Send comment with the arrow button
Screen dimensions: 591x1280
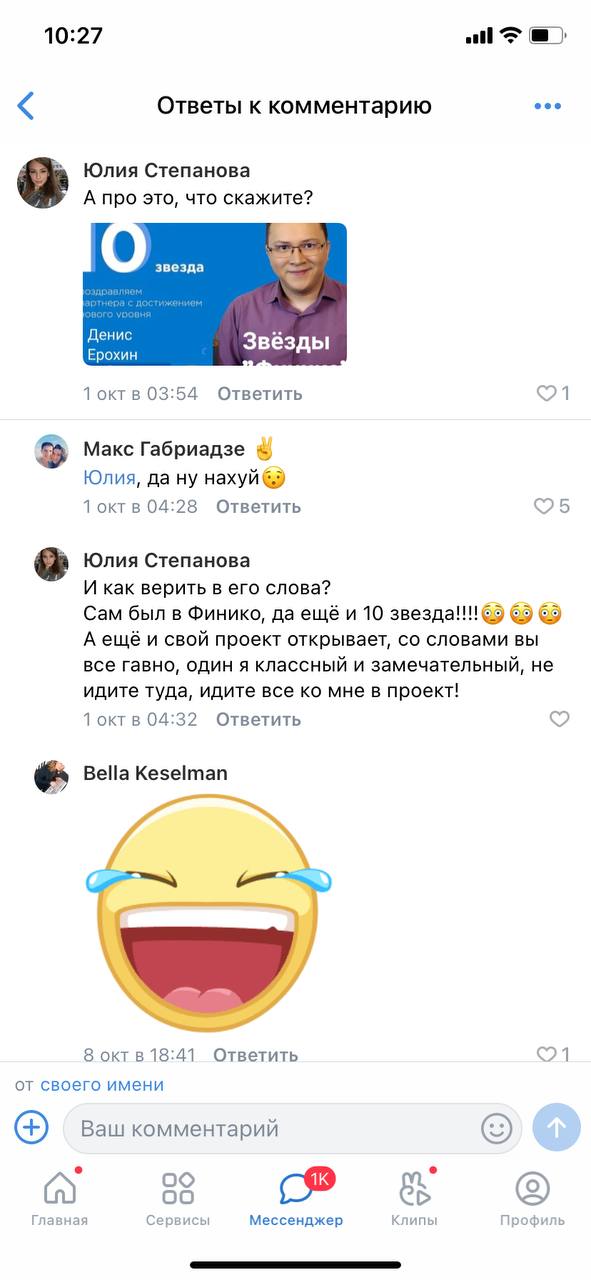(556, 1128)
